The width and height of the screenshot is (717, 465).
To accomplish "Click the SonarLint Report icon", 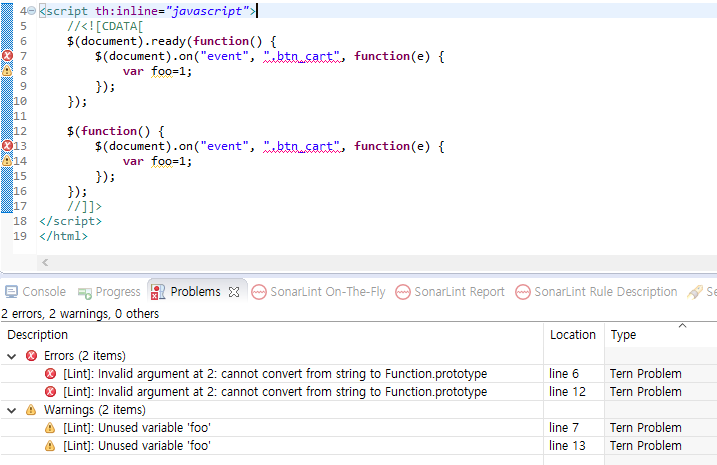I will click(403, 292).
